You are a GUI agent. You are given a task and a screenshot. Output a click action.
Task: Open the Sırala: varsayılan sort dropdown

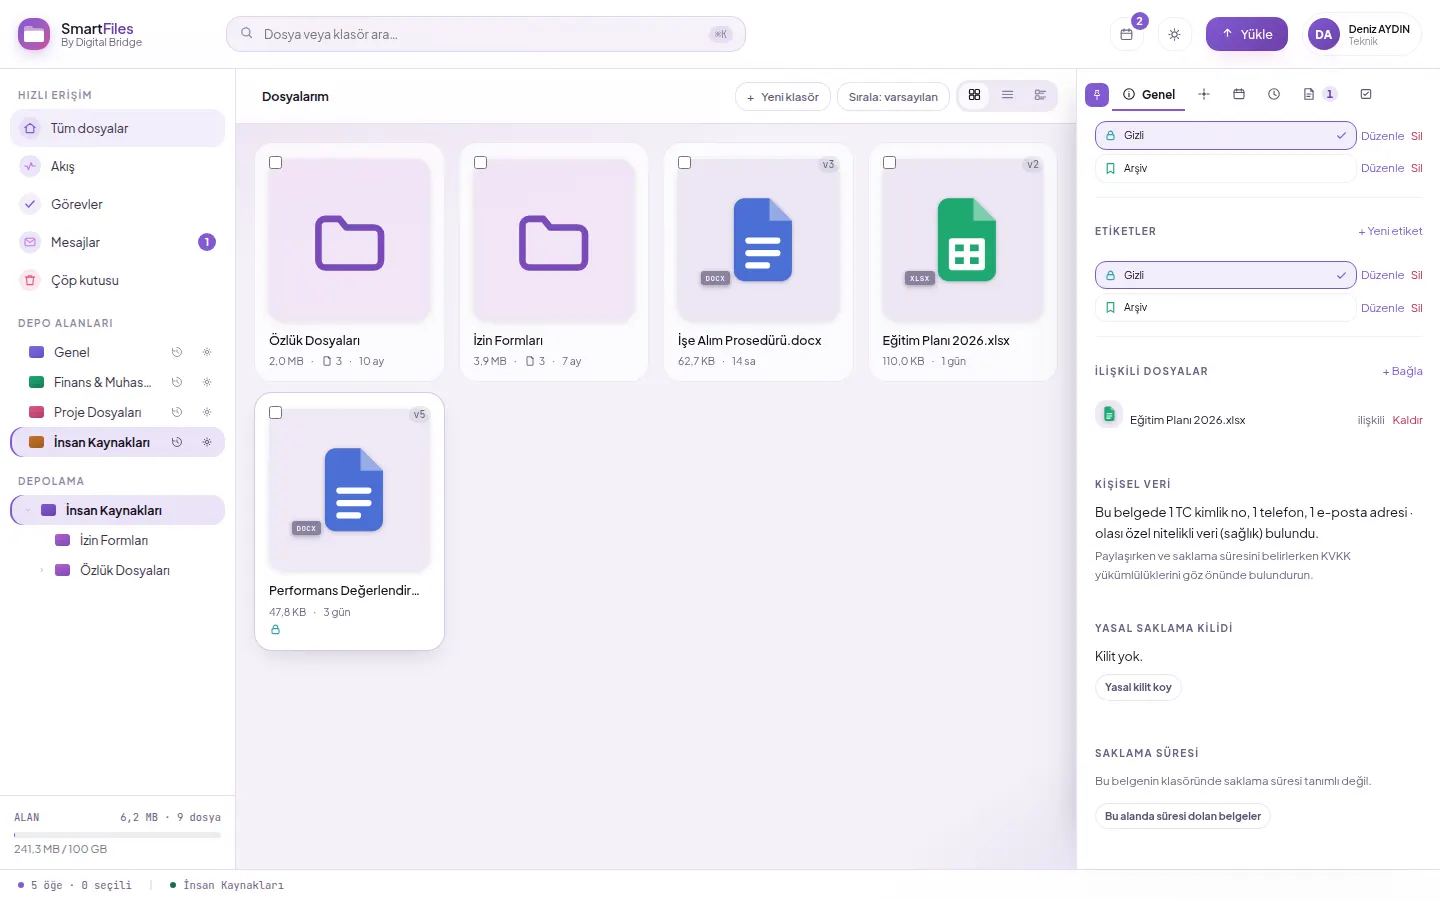point(893,97)
